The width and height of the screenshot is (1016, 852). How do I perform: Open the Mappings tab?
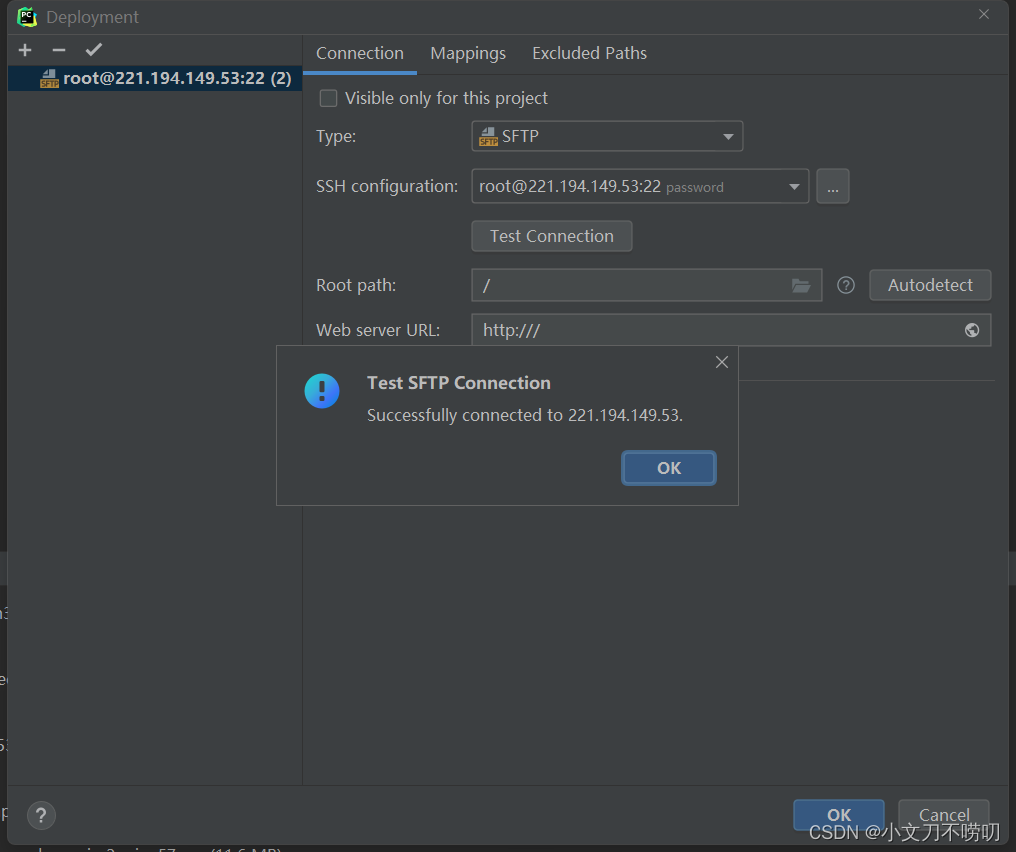pos(468,53)
